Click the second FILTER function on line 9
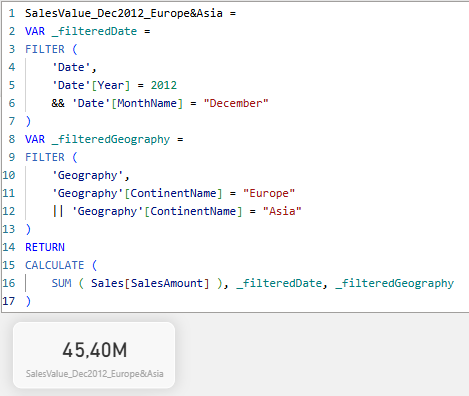The height and width of the screenshot is (396, 469). [x=45, y=157]
